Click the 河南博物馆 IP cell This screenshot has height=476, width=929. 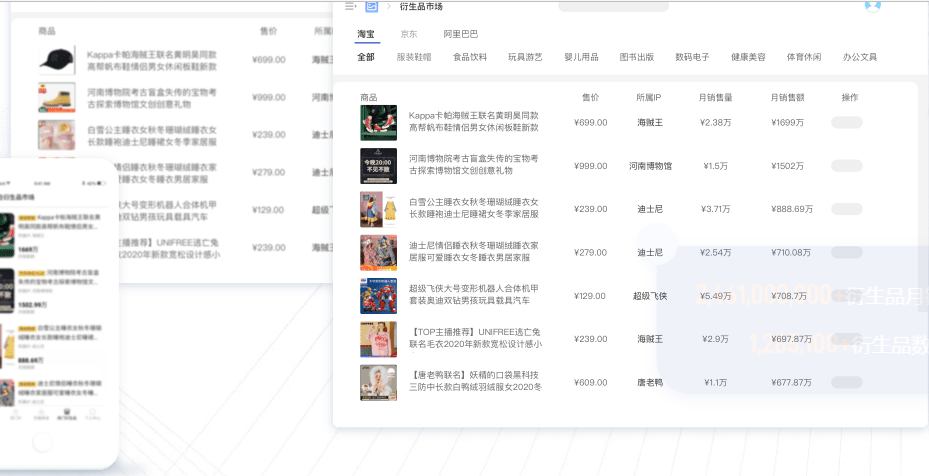point(650,166)
